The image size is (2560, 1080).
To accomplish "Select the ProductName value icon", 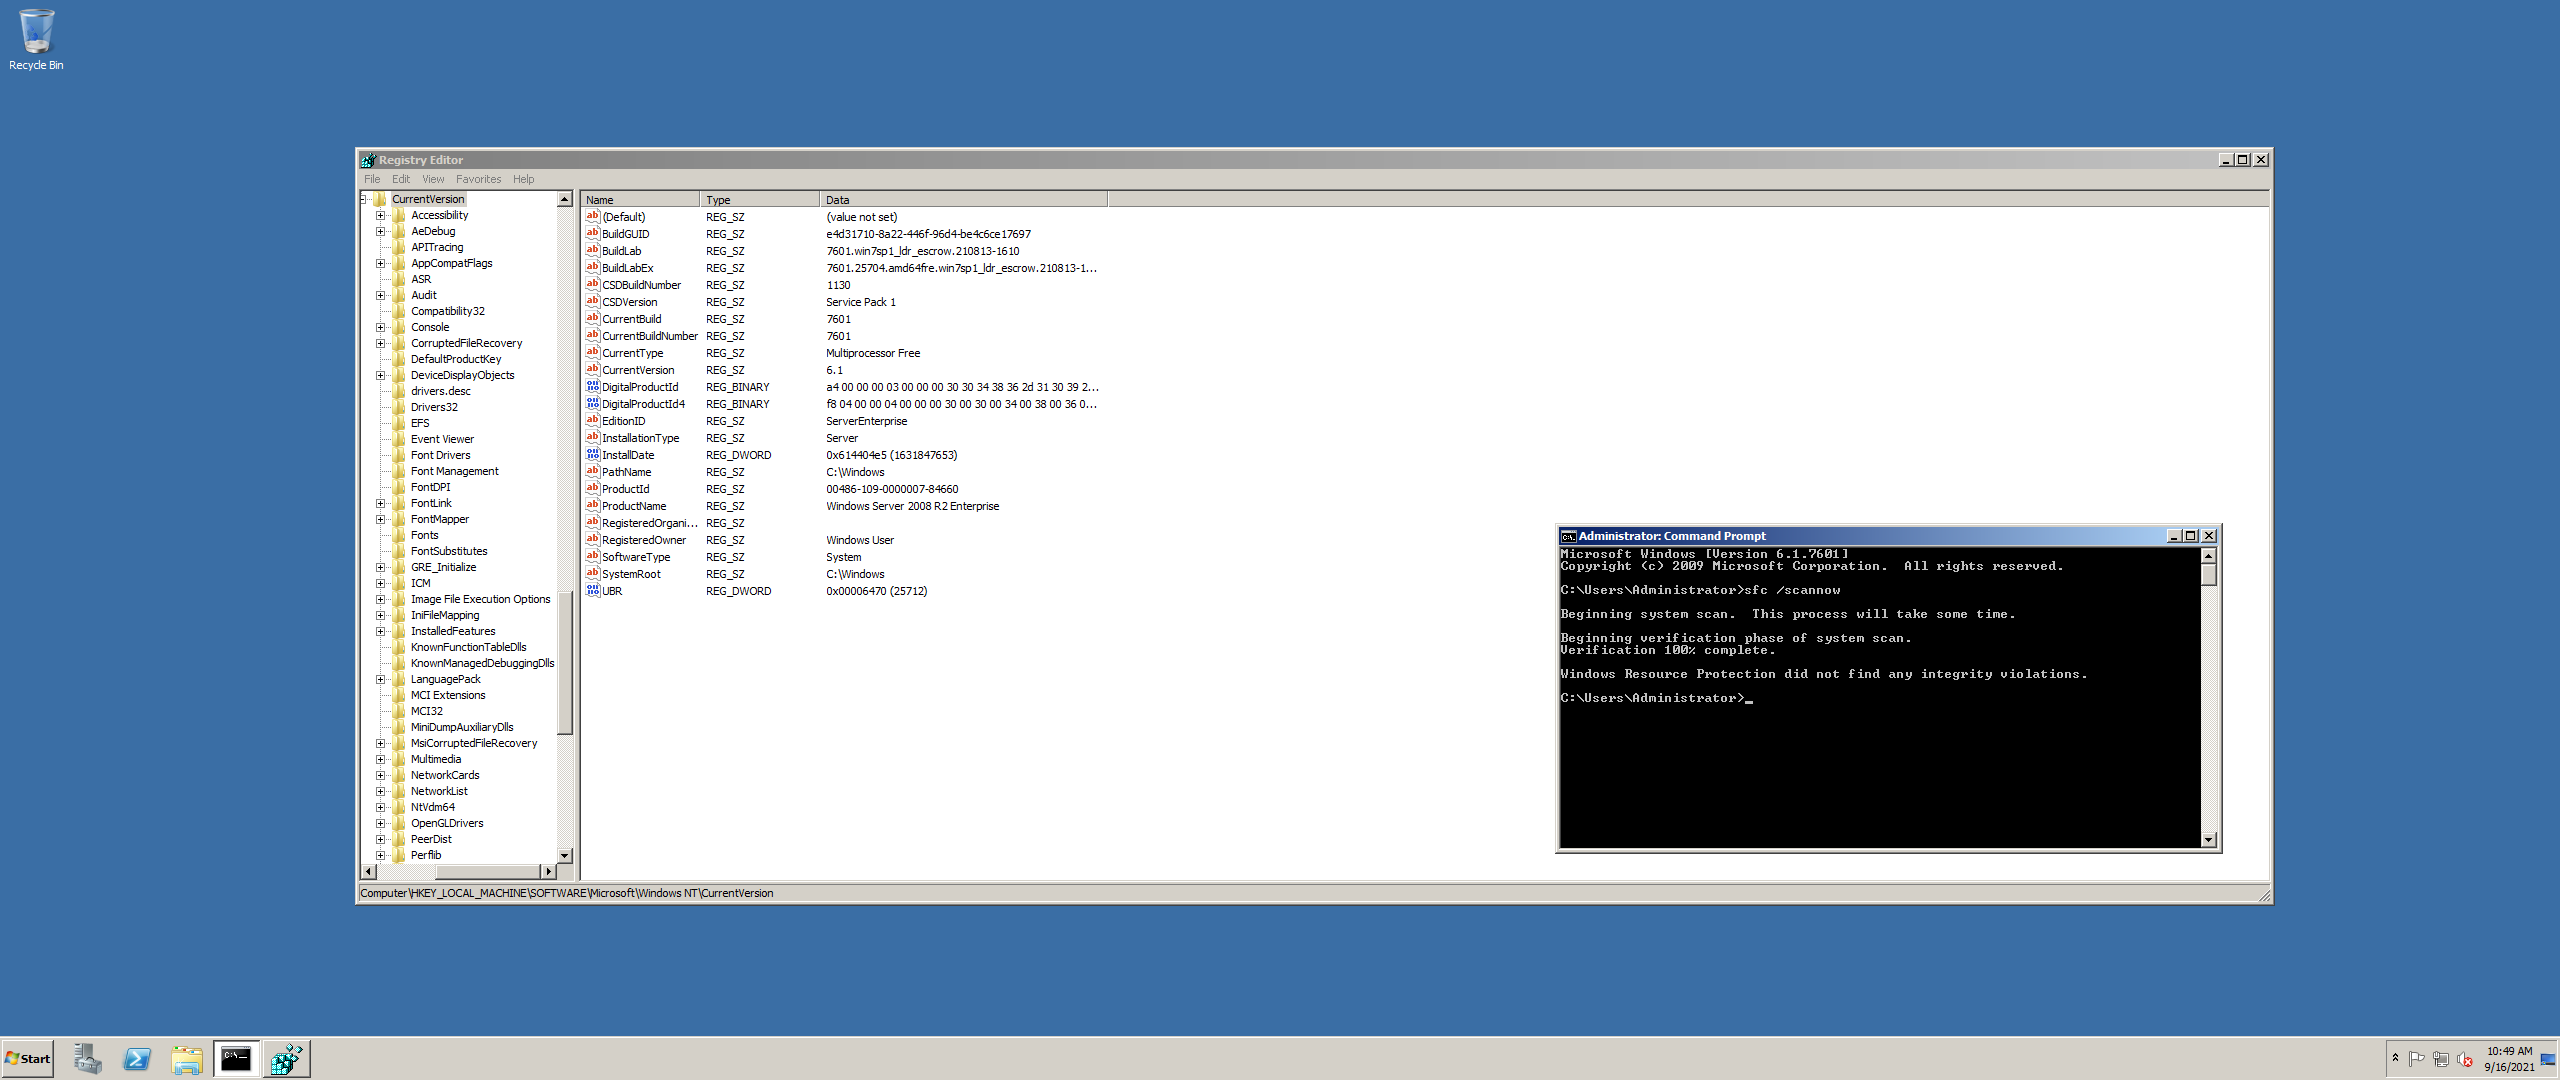I will [x=592, y=505].
